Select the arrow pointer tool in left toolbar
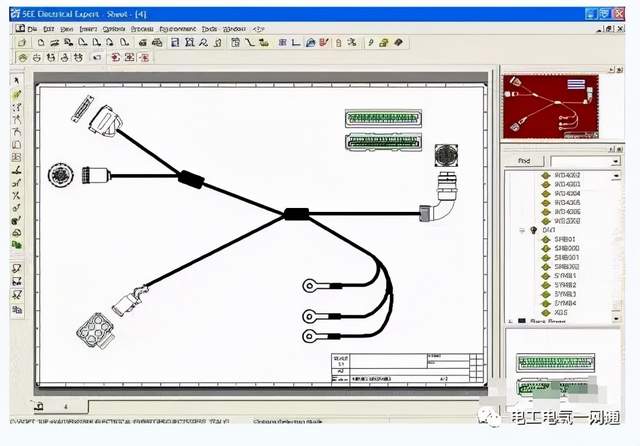The height and width of the screenshot is (446, 640). click(x=17, y=81)
